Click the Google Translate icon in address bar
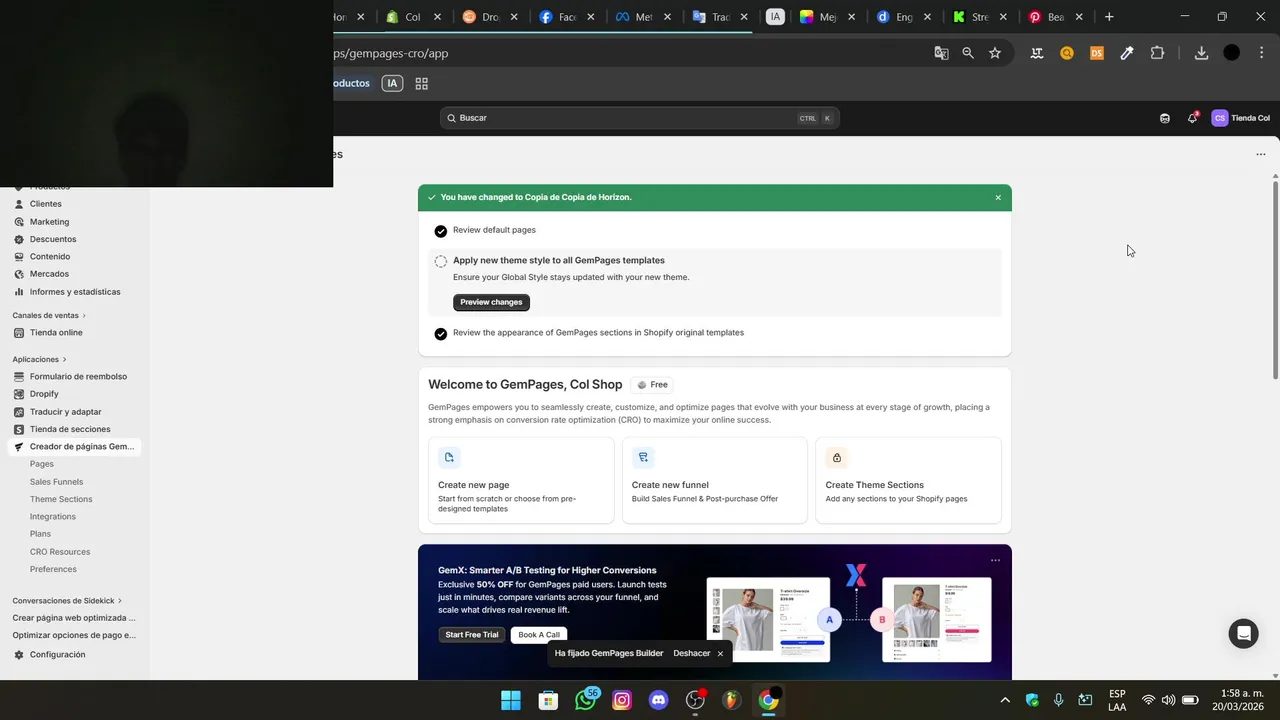The image size is (1280, 720). (941, 53)
